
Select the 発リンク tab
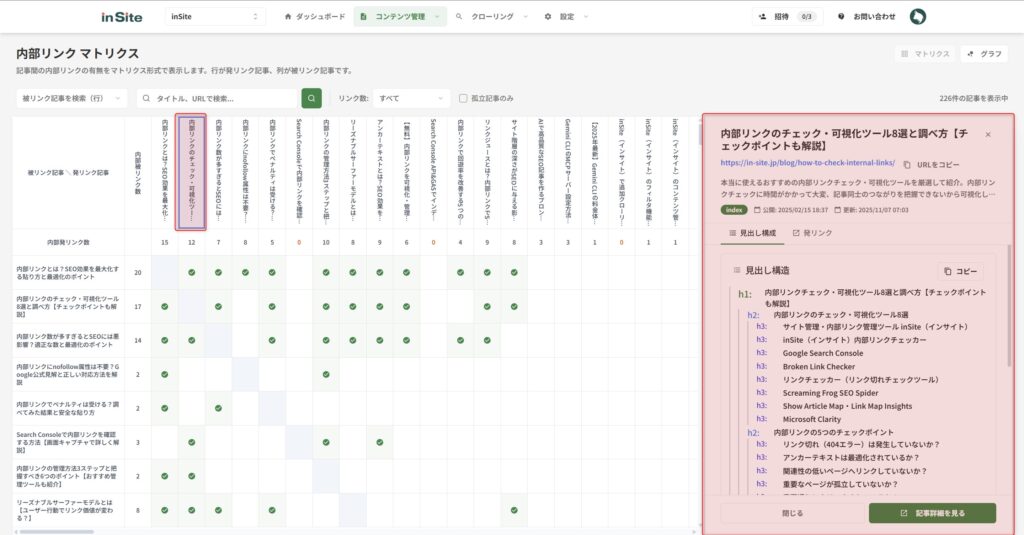[x=812, y=233]
